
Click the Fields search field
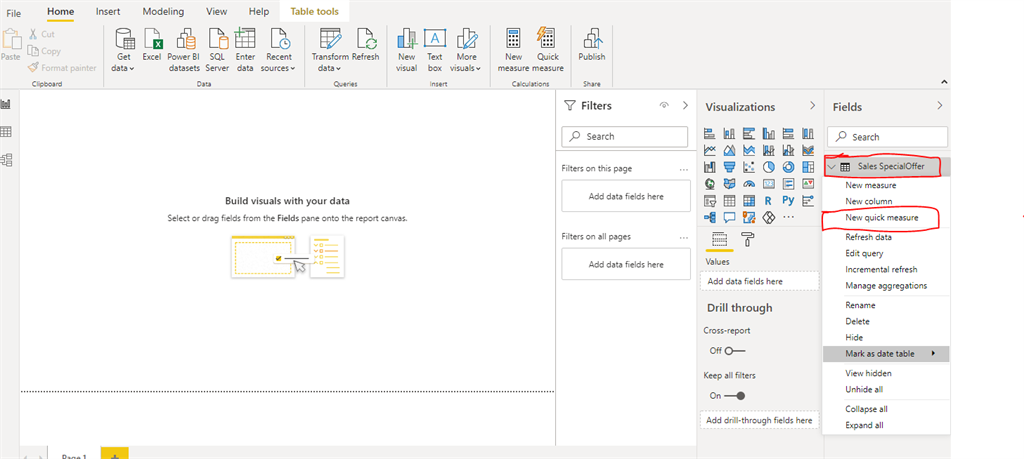(887, 137)
